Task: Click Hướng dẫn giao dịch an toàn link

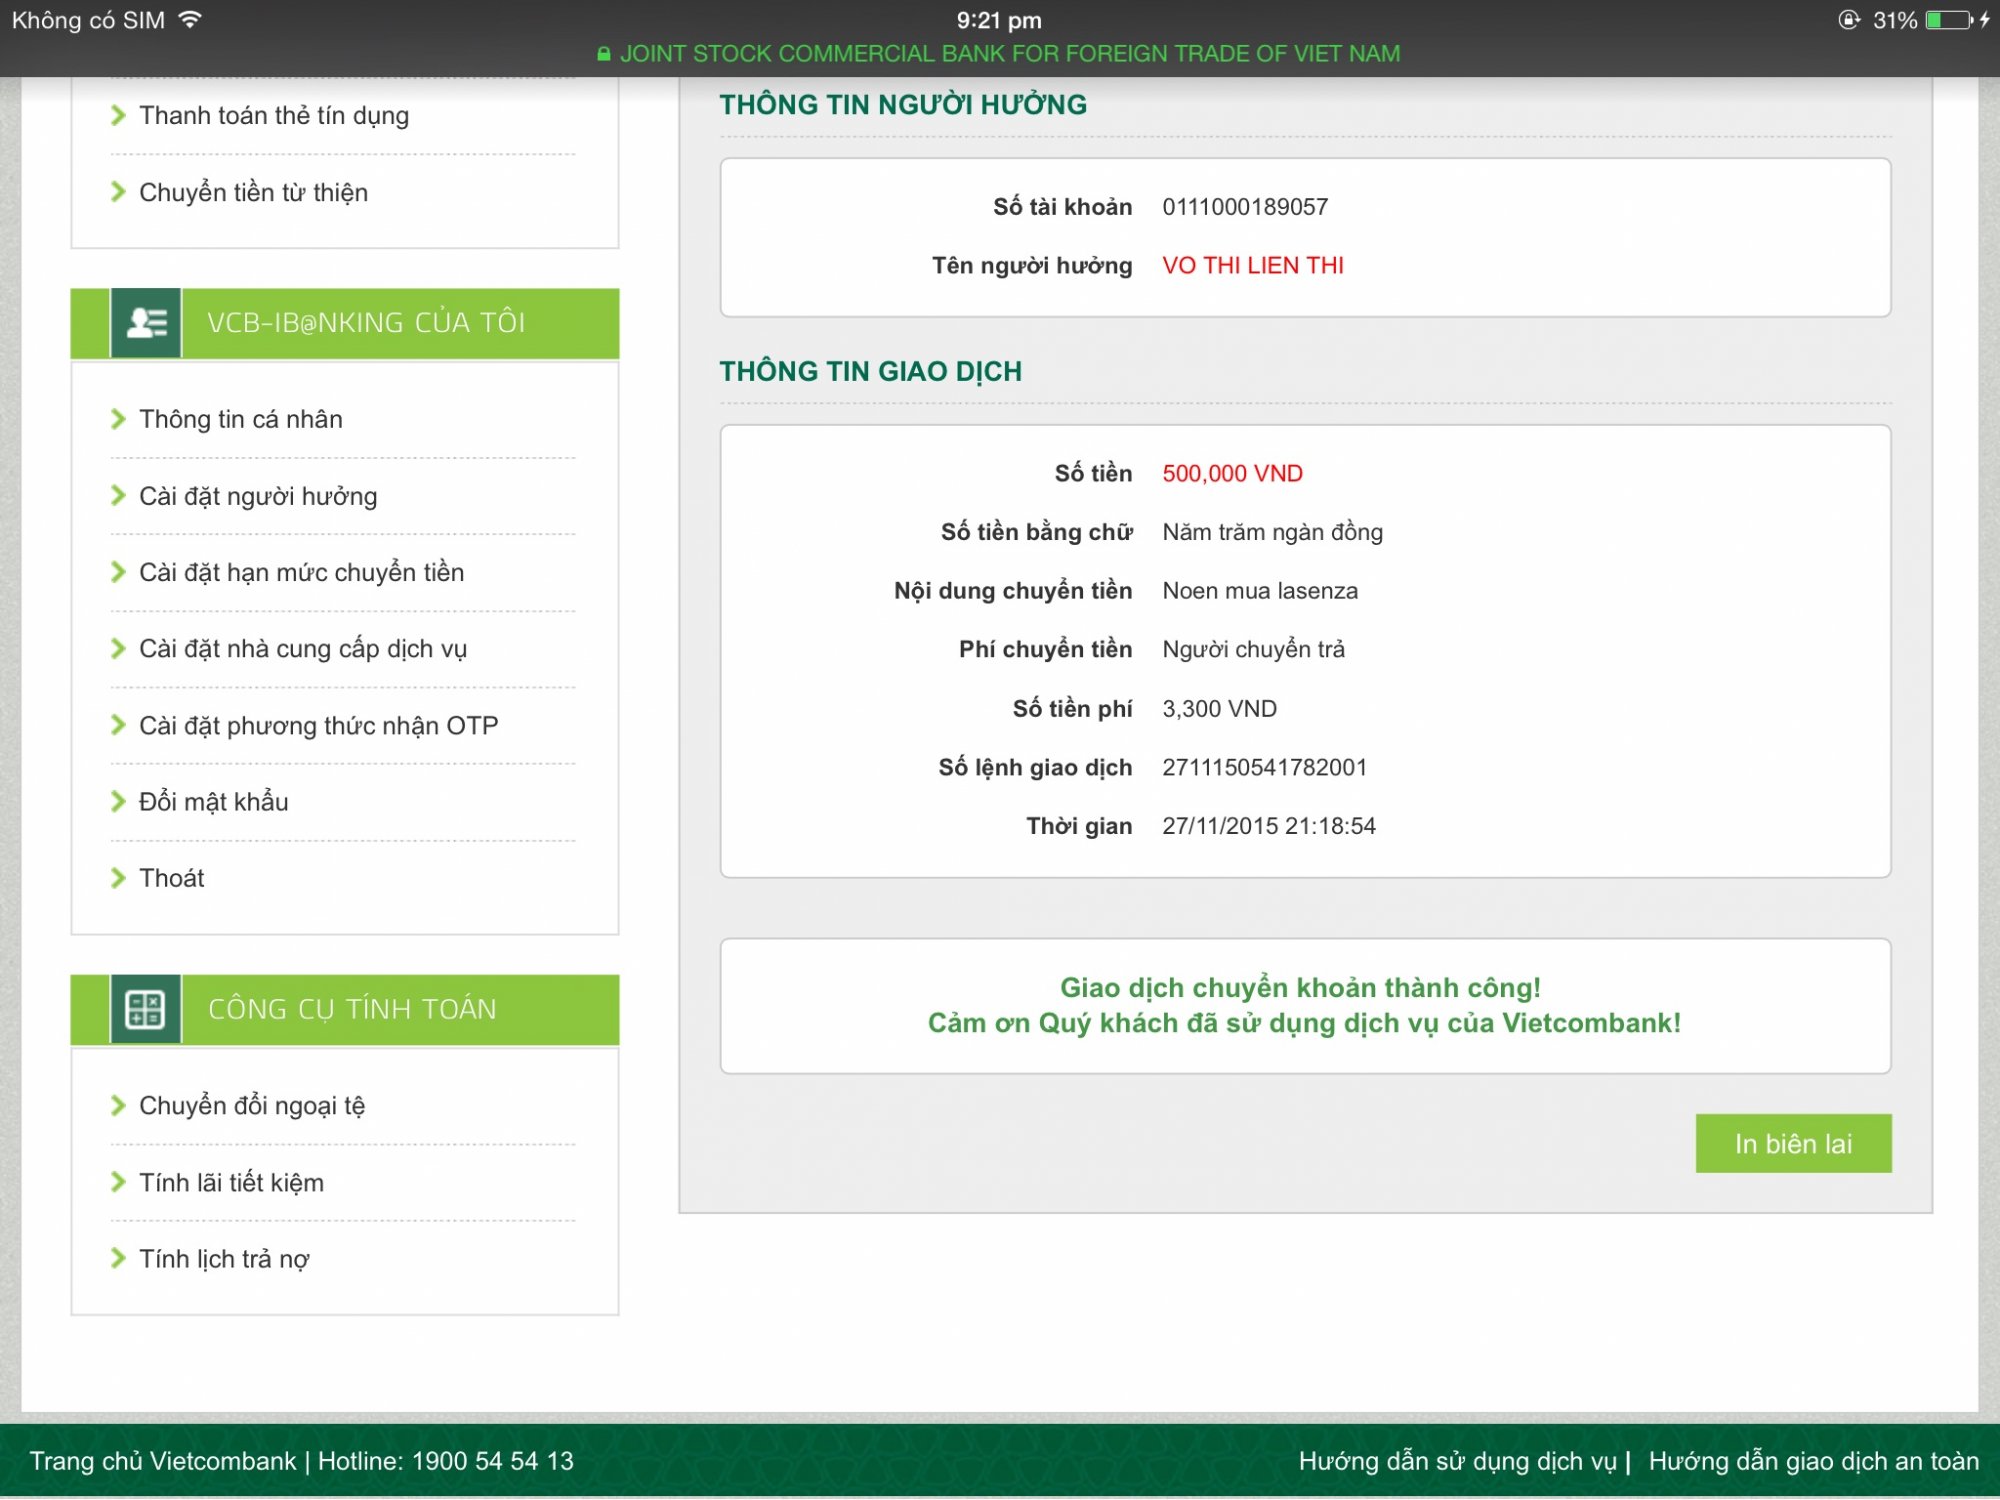Action: pyautogui.click(x=1813, y=1461)
